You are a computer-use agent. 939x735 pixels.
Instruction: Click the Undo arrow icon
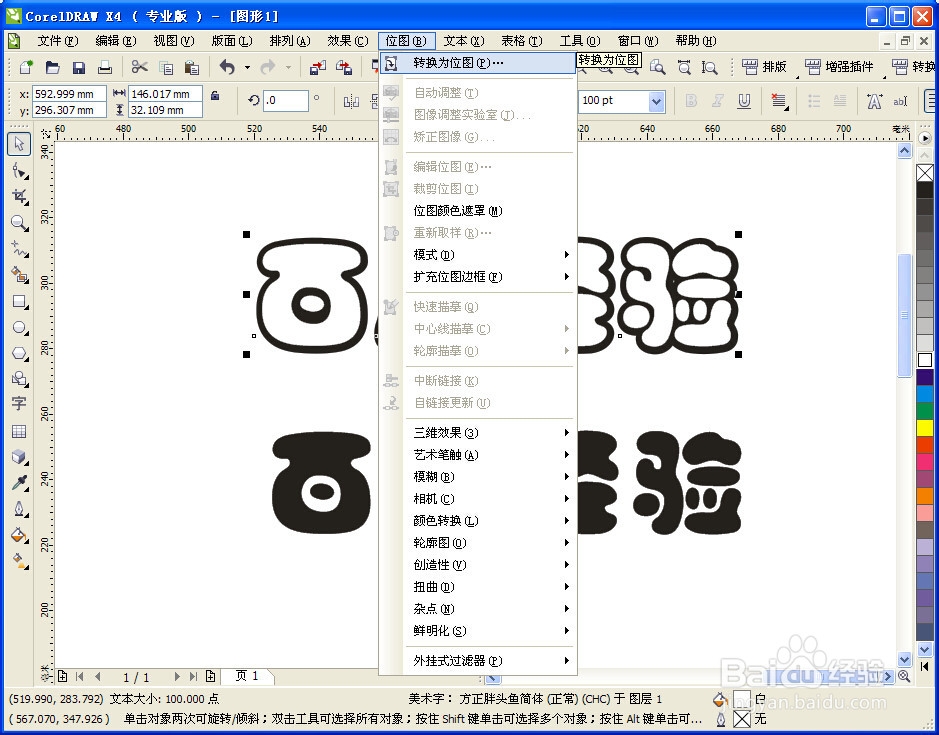tap(227, 67)
